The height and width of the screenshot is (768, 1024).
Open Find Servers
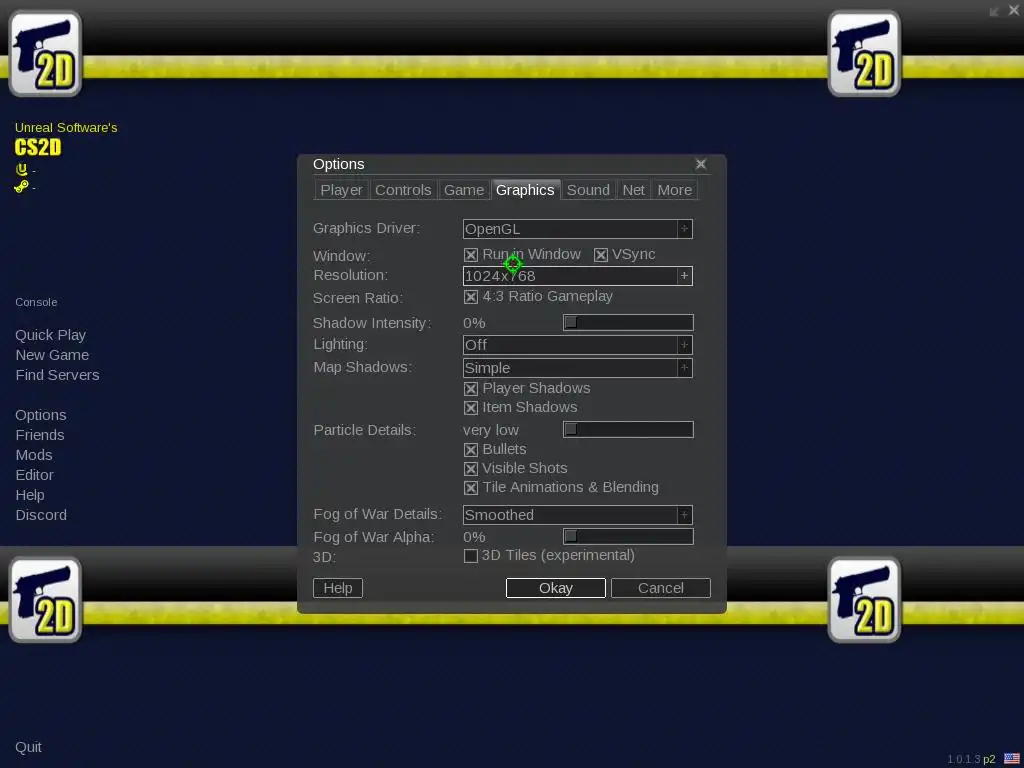pyautogui.click(x=57, y=375)
